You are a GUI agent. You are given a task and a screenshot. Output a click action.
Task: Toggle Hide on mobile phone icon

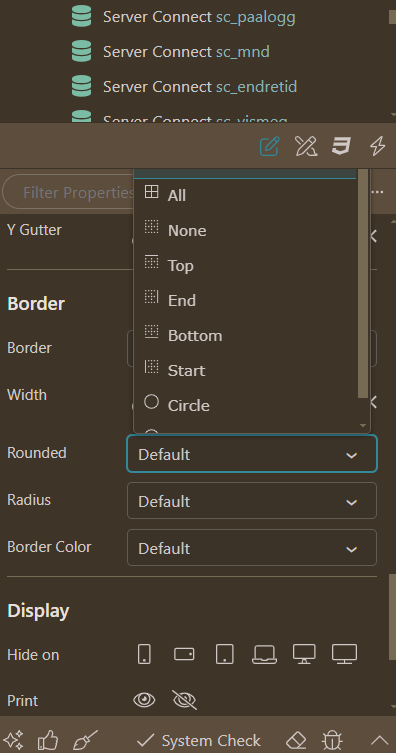coord(144,654)
